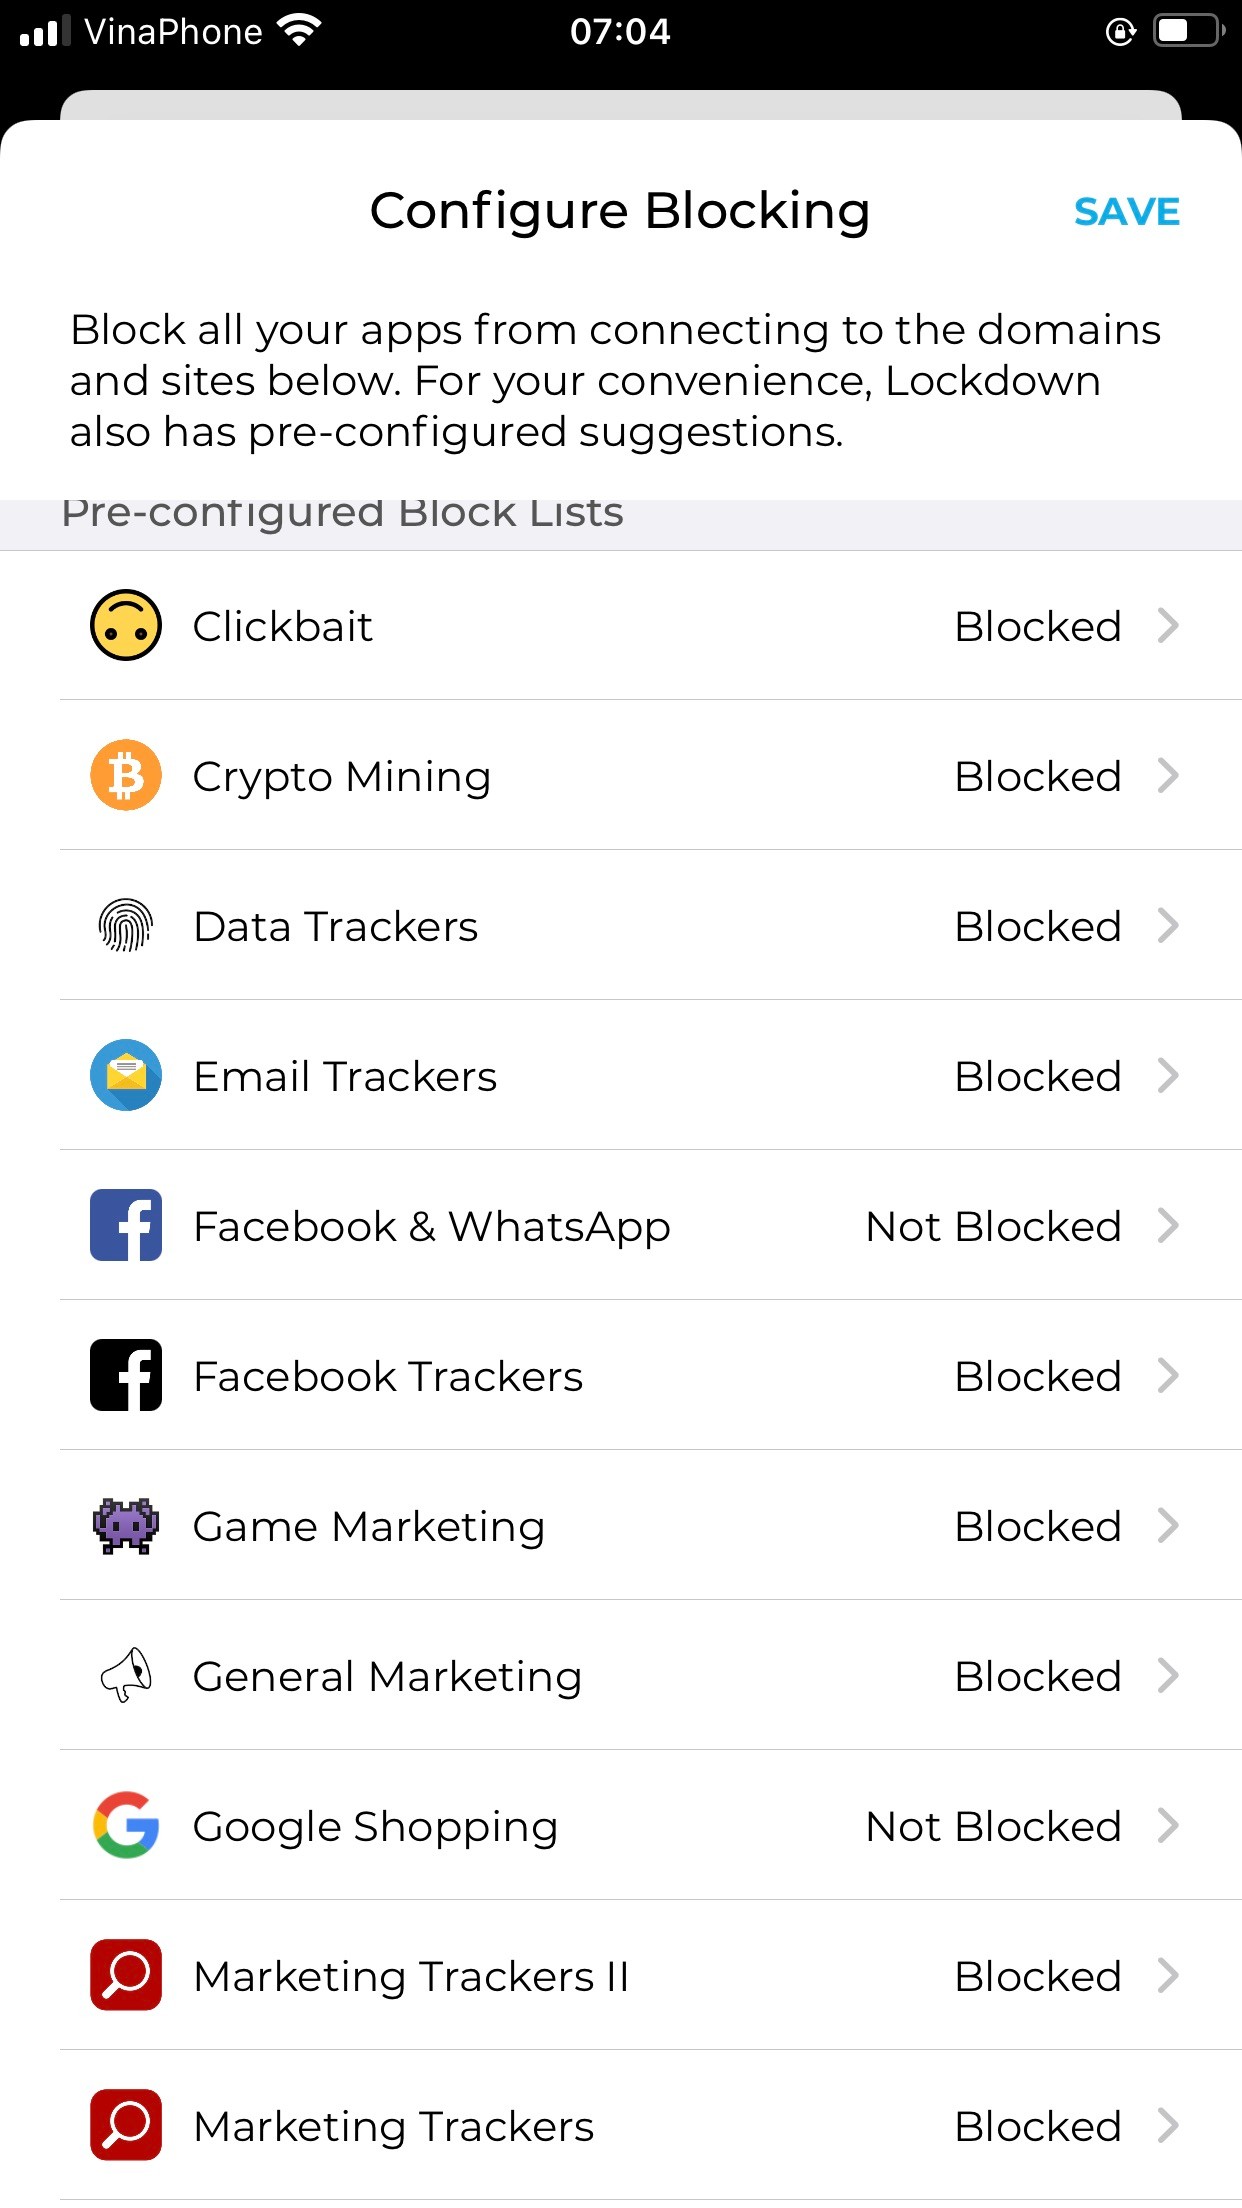Tap the fingerprint Data Trackers icon

(x=126, y=926)
